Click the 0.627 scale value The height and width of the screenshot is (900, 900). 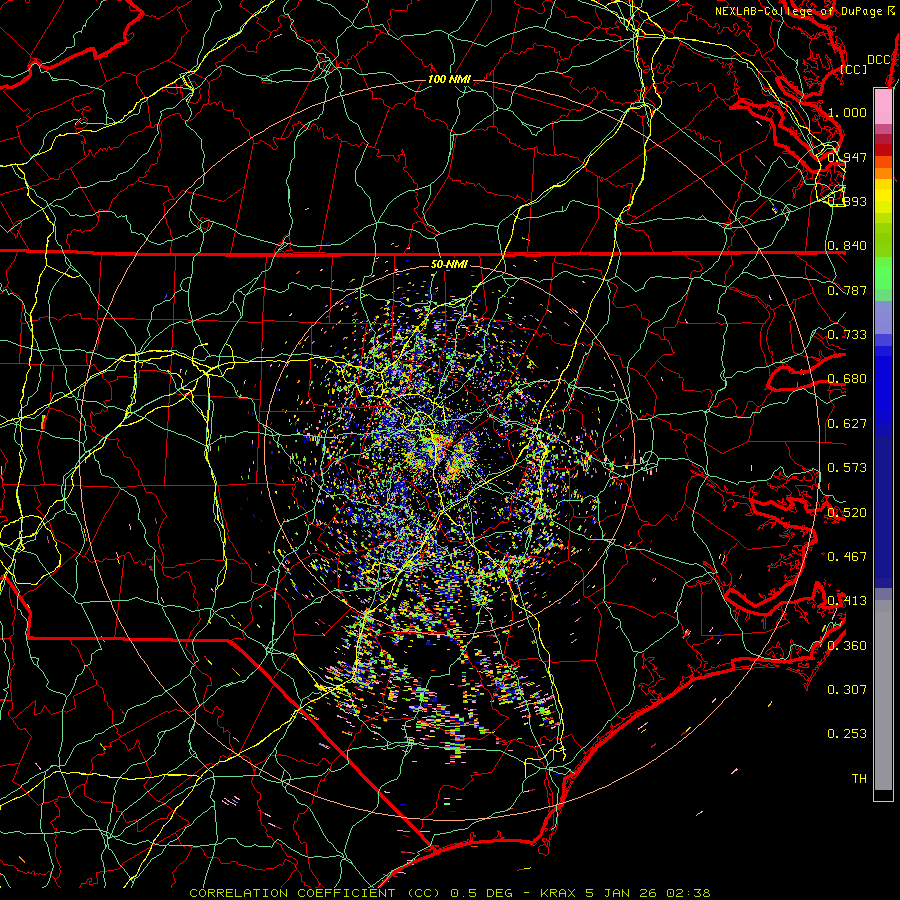(x=847, y=424)
